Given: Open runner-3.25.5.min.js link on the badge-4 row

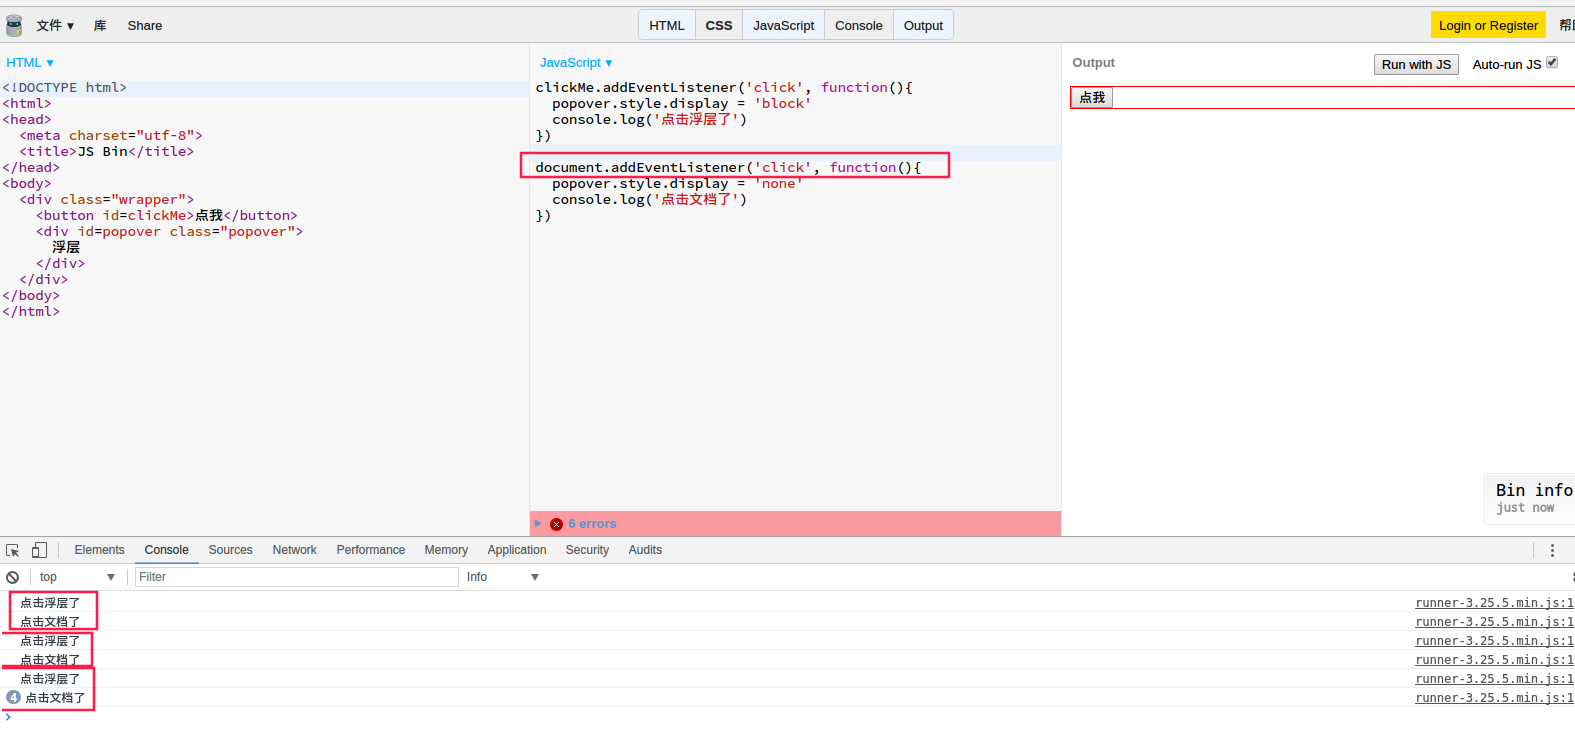Looking at the screenshot, I should click(1494, 698).
